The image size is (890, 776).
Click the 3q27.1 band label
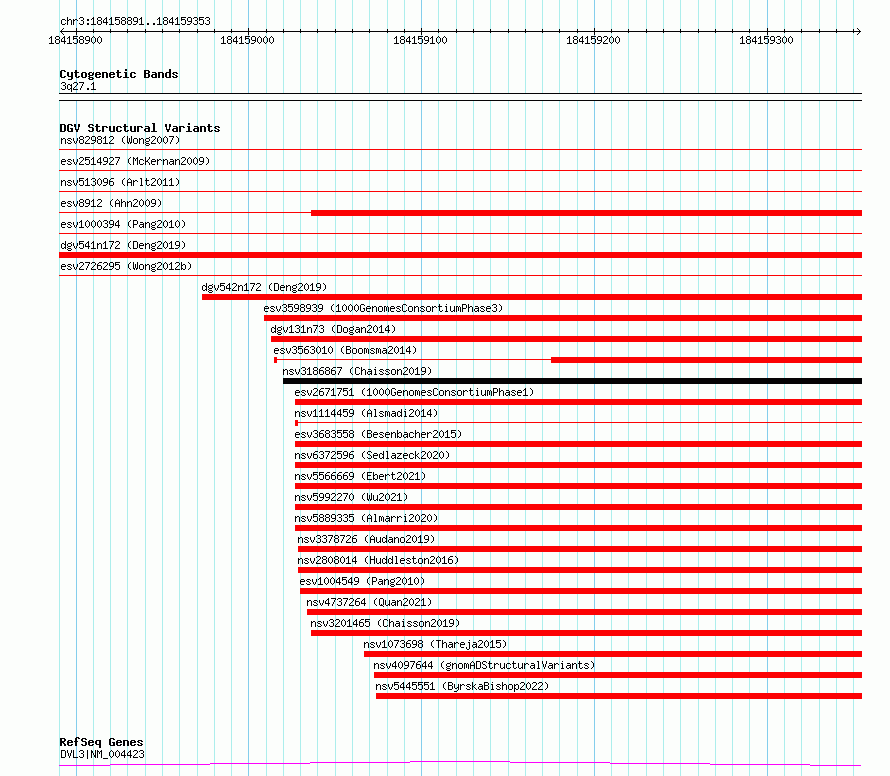tap(78, 86)
